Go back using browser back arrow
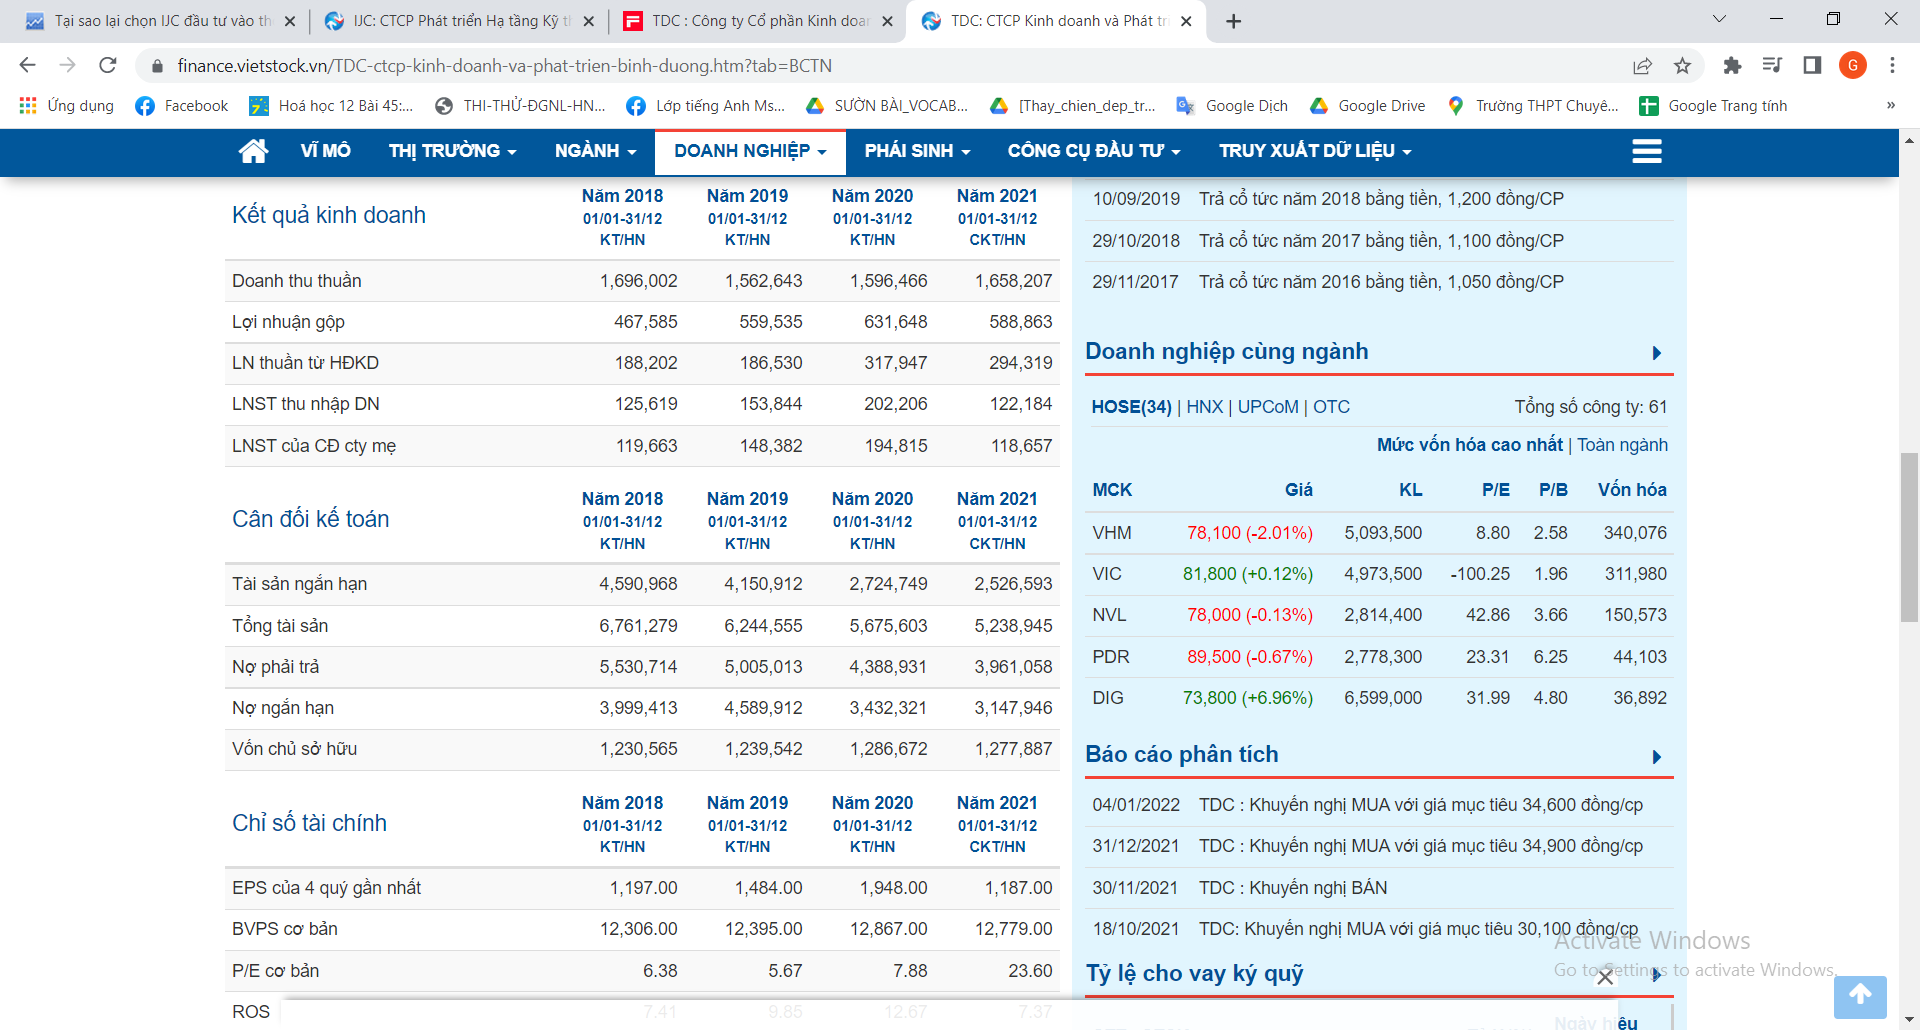 27,65
